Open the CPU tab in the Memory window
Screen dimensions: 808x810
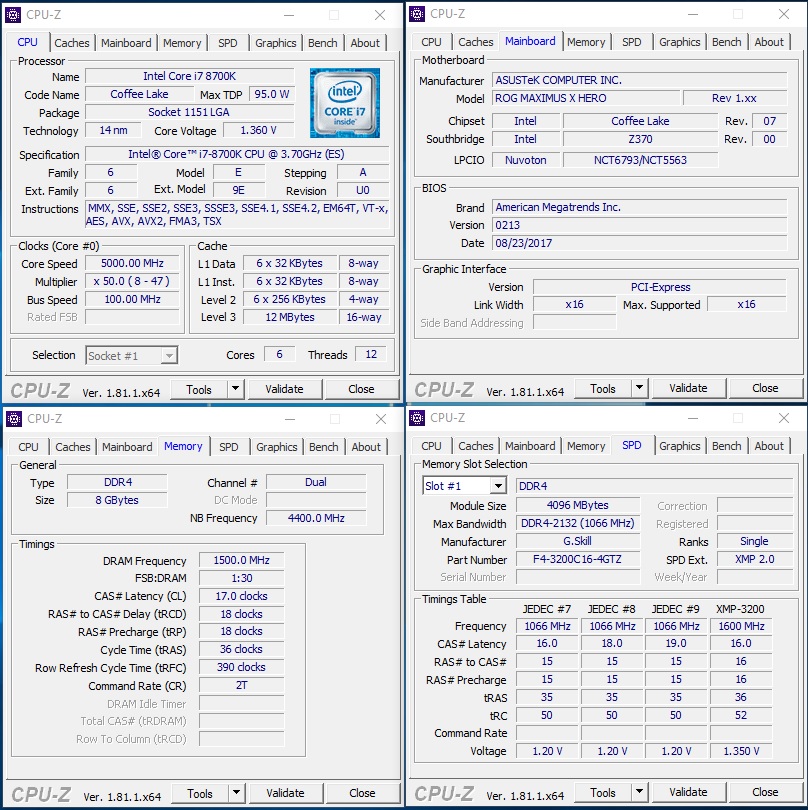28,447
